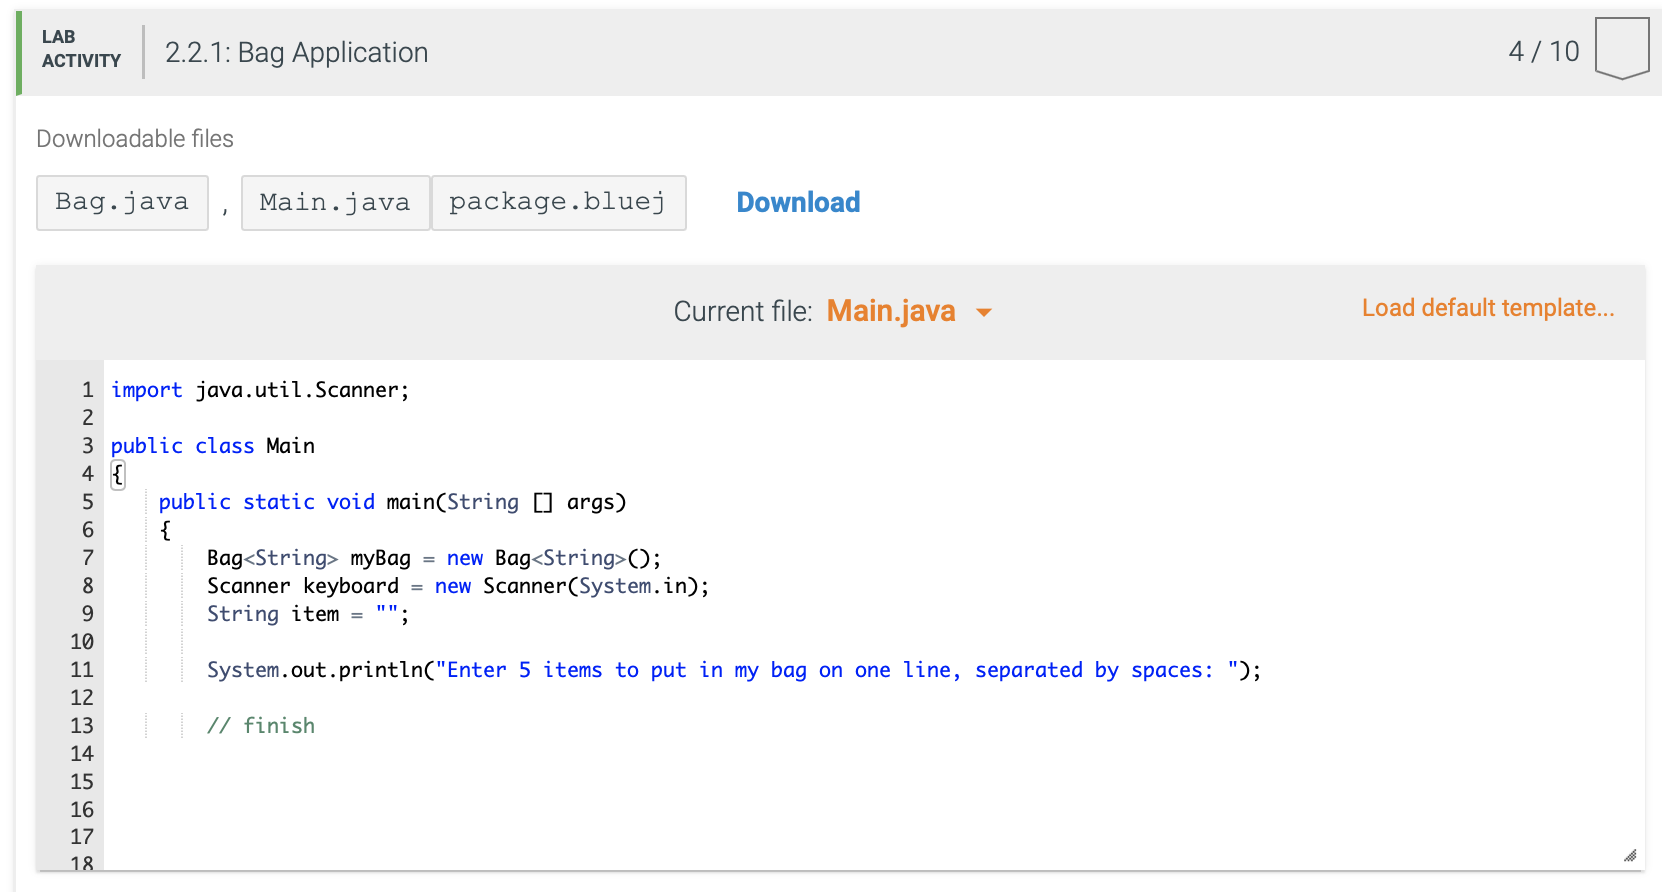1662x892 pixels.
Task: Select the Main.java downloadable file button
Action: pyautogui.click(x=335, y=203)
